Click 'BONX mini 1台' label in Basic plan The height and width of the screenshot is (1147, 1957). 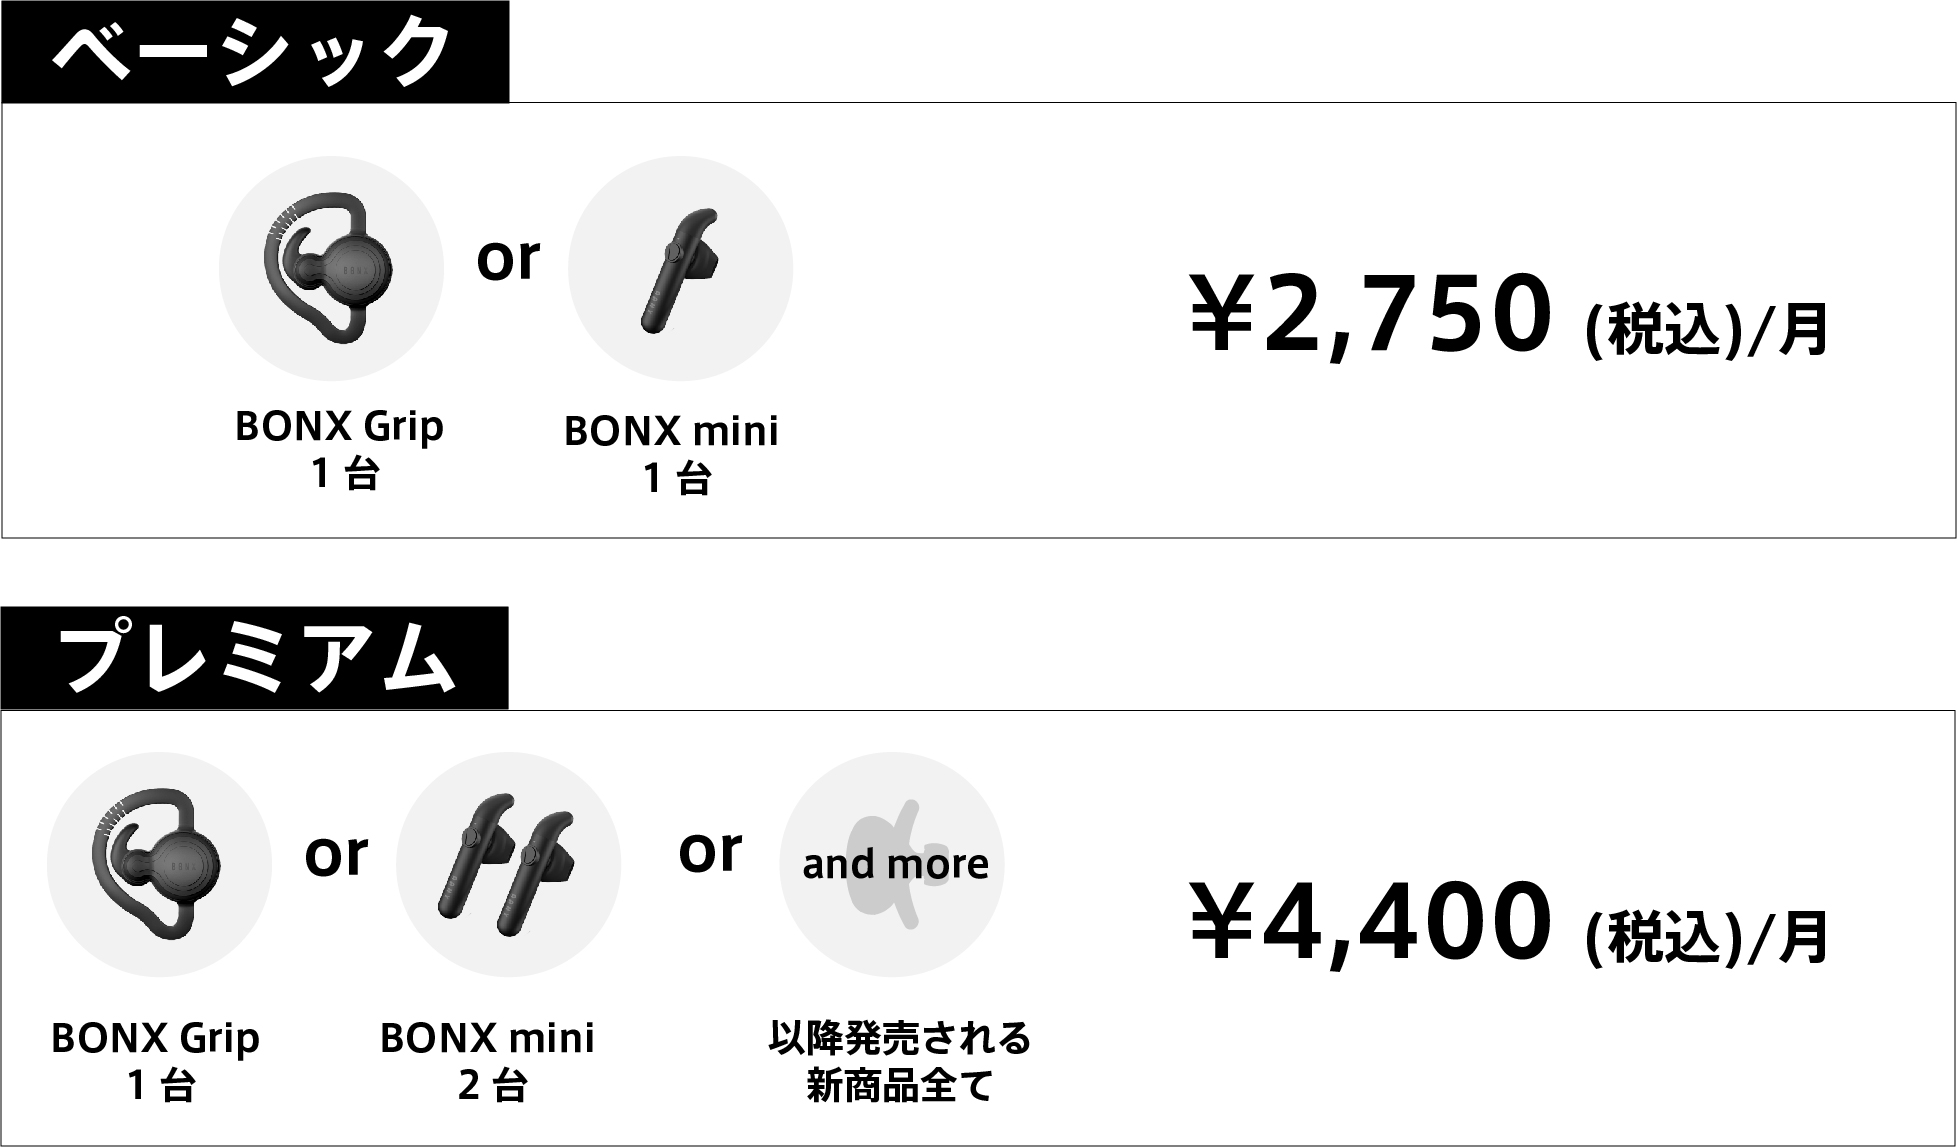(x=671, y=455)
